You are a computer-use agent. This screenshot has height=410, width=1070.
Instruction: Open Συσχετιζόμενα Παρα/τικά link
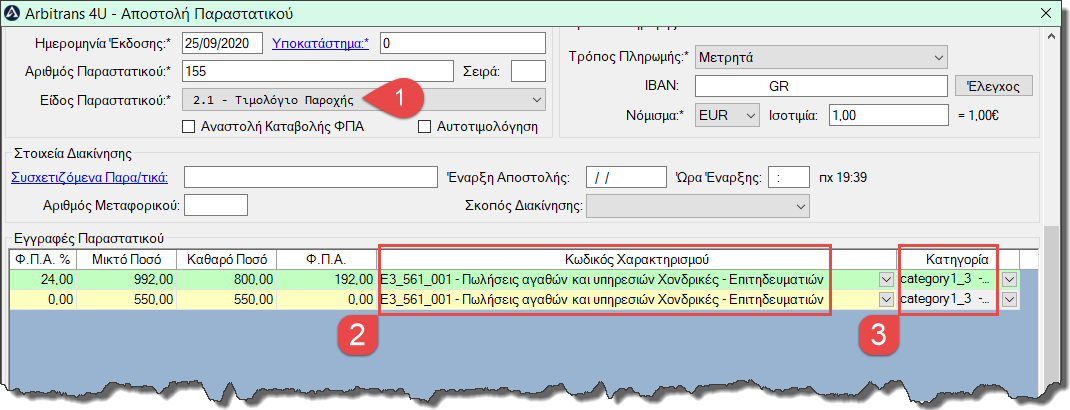coord(89,178)
